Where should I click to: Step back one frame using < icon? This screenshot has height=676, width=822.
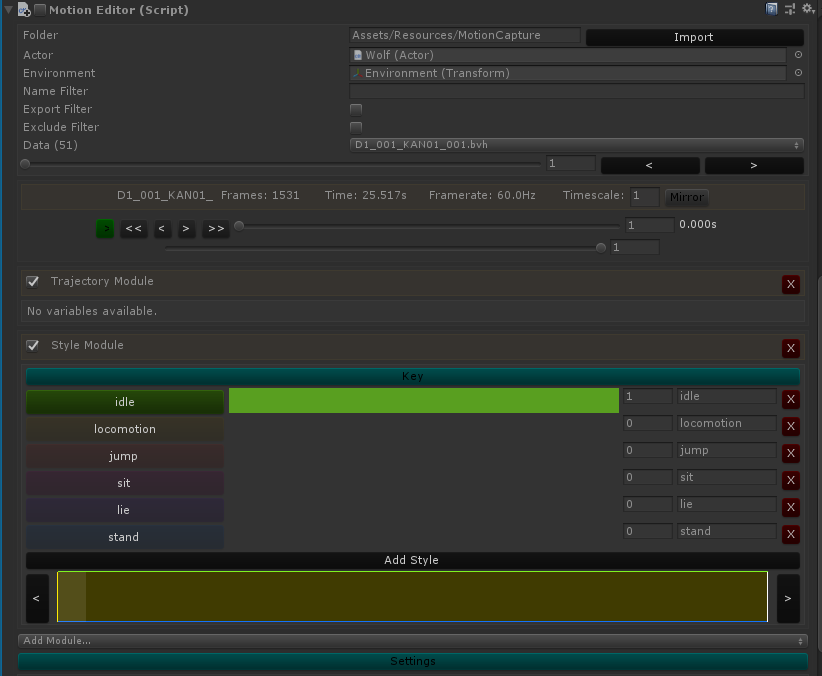click(x=162, y=228)
